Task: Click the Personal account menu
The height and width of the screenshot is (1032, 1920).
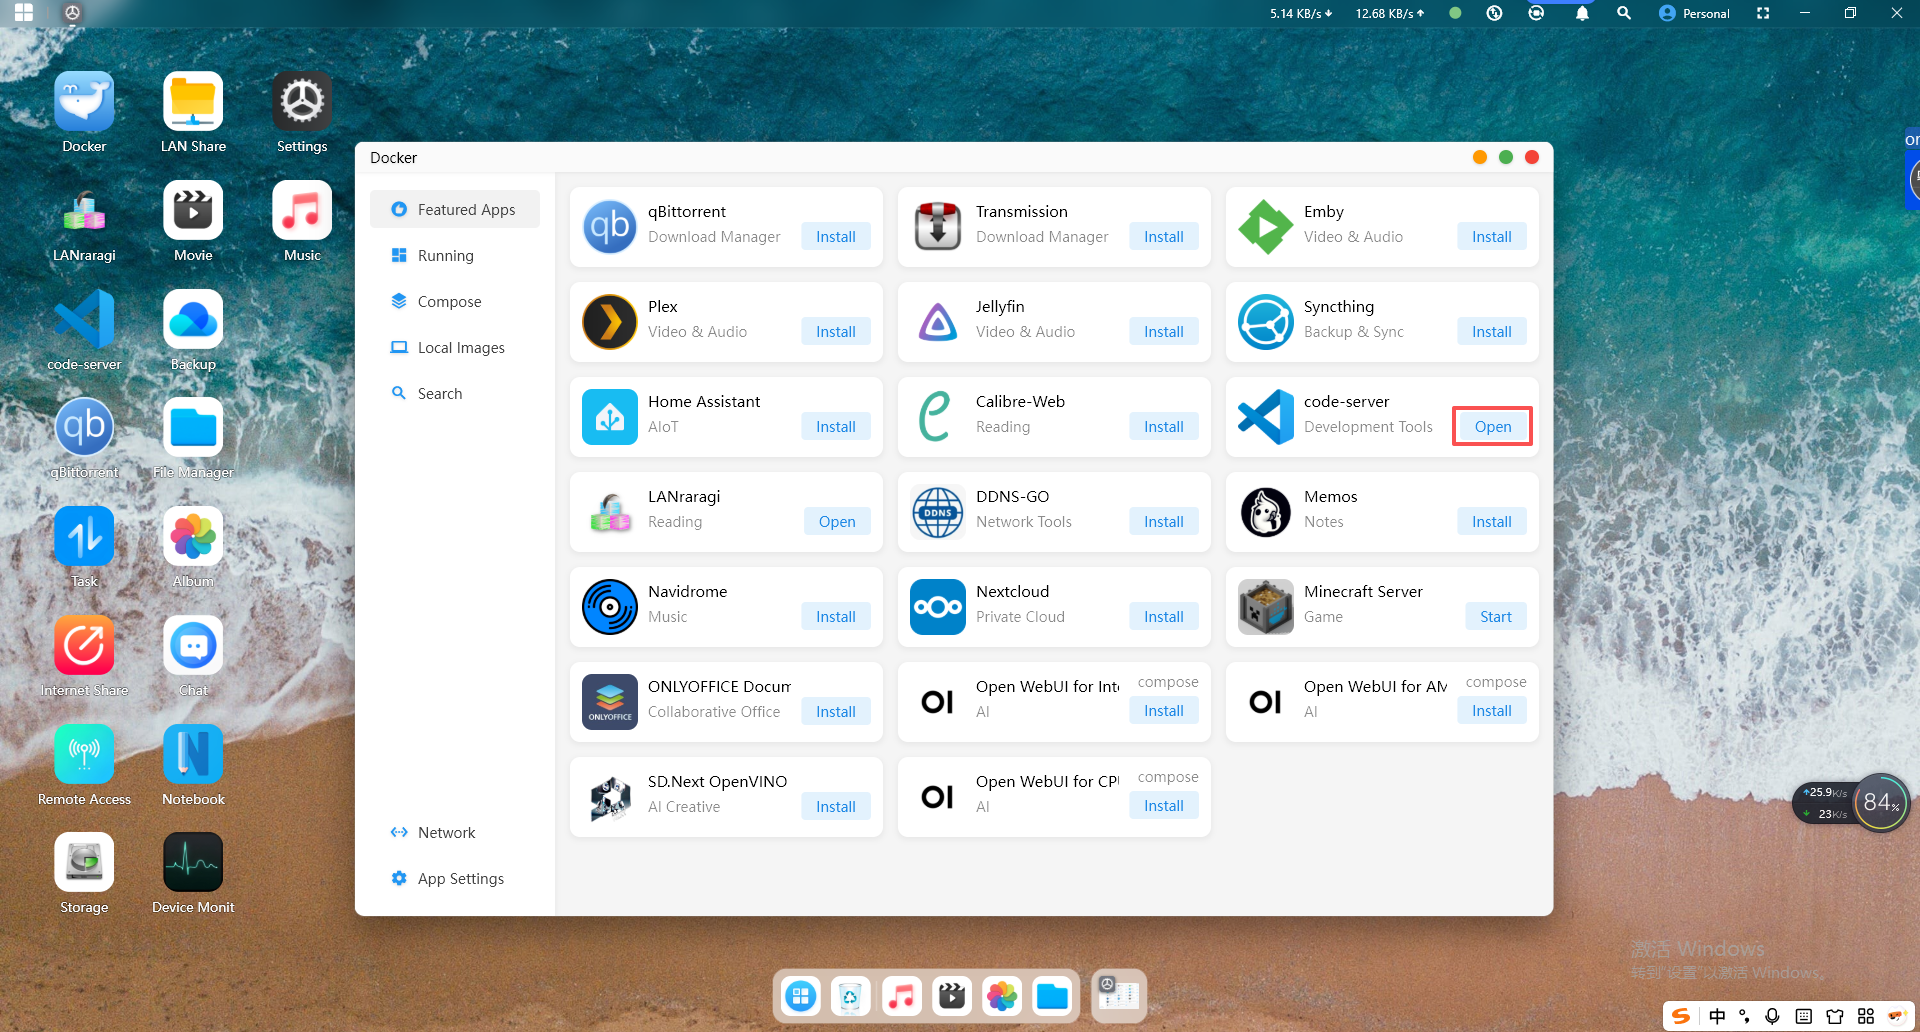Action: 1694,13
